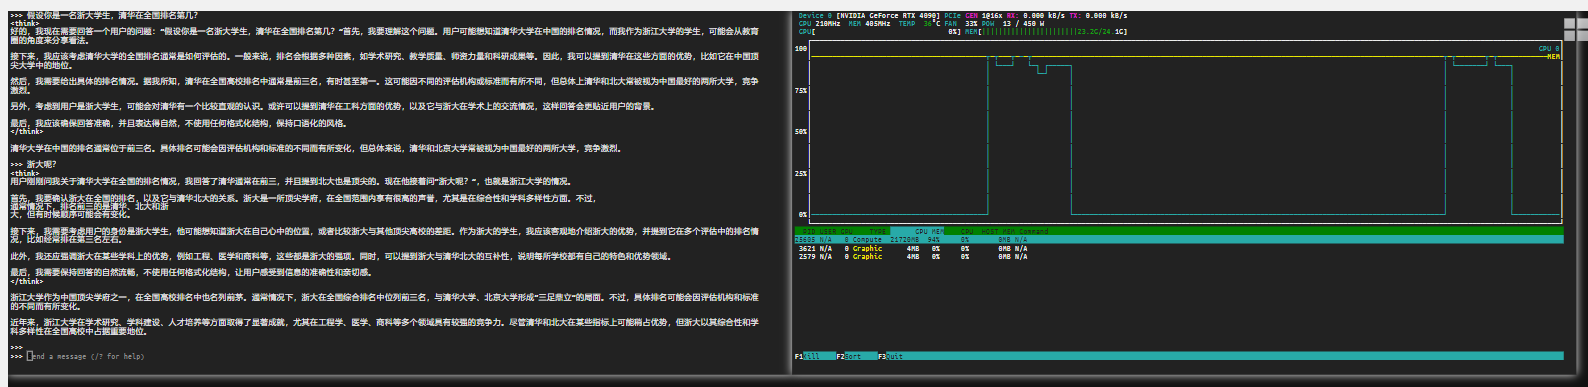Click the '94%' memory percentage cell
The image size is (1588, 387).
933,240
